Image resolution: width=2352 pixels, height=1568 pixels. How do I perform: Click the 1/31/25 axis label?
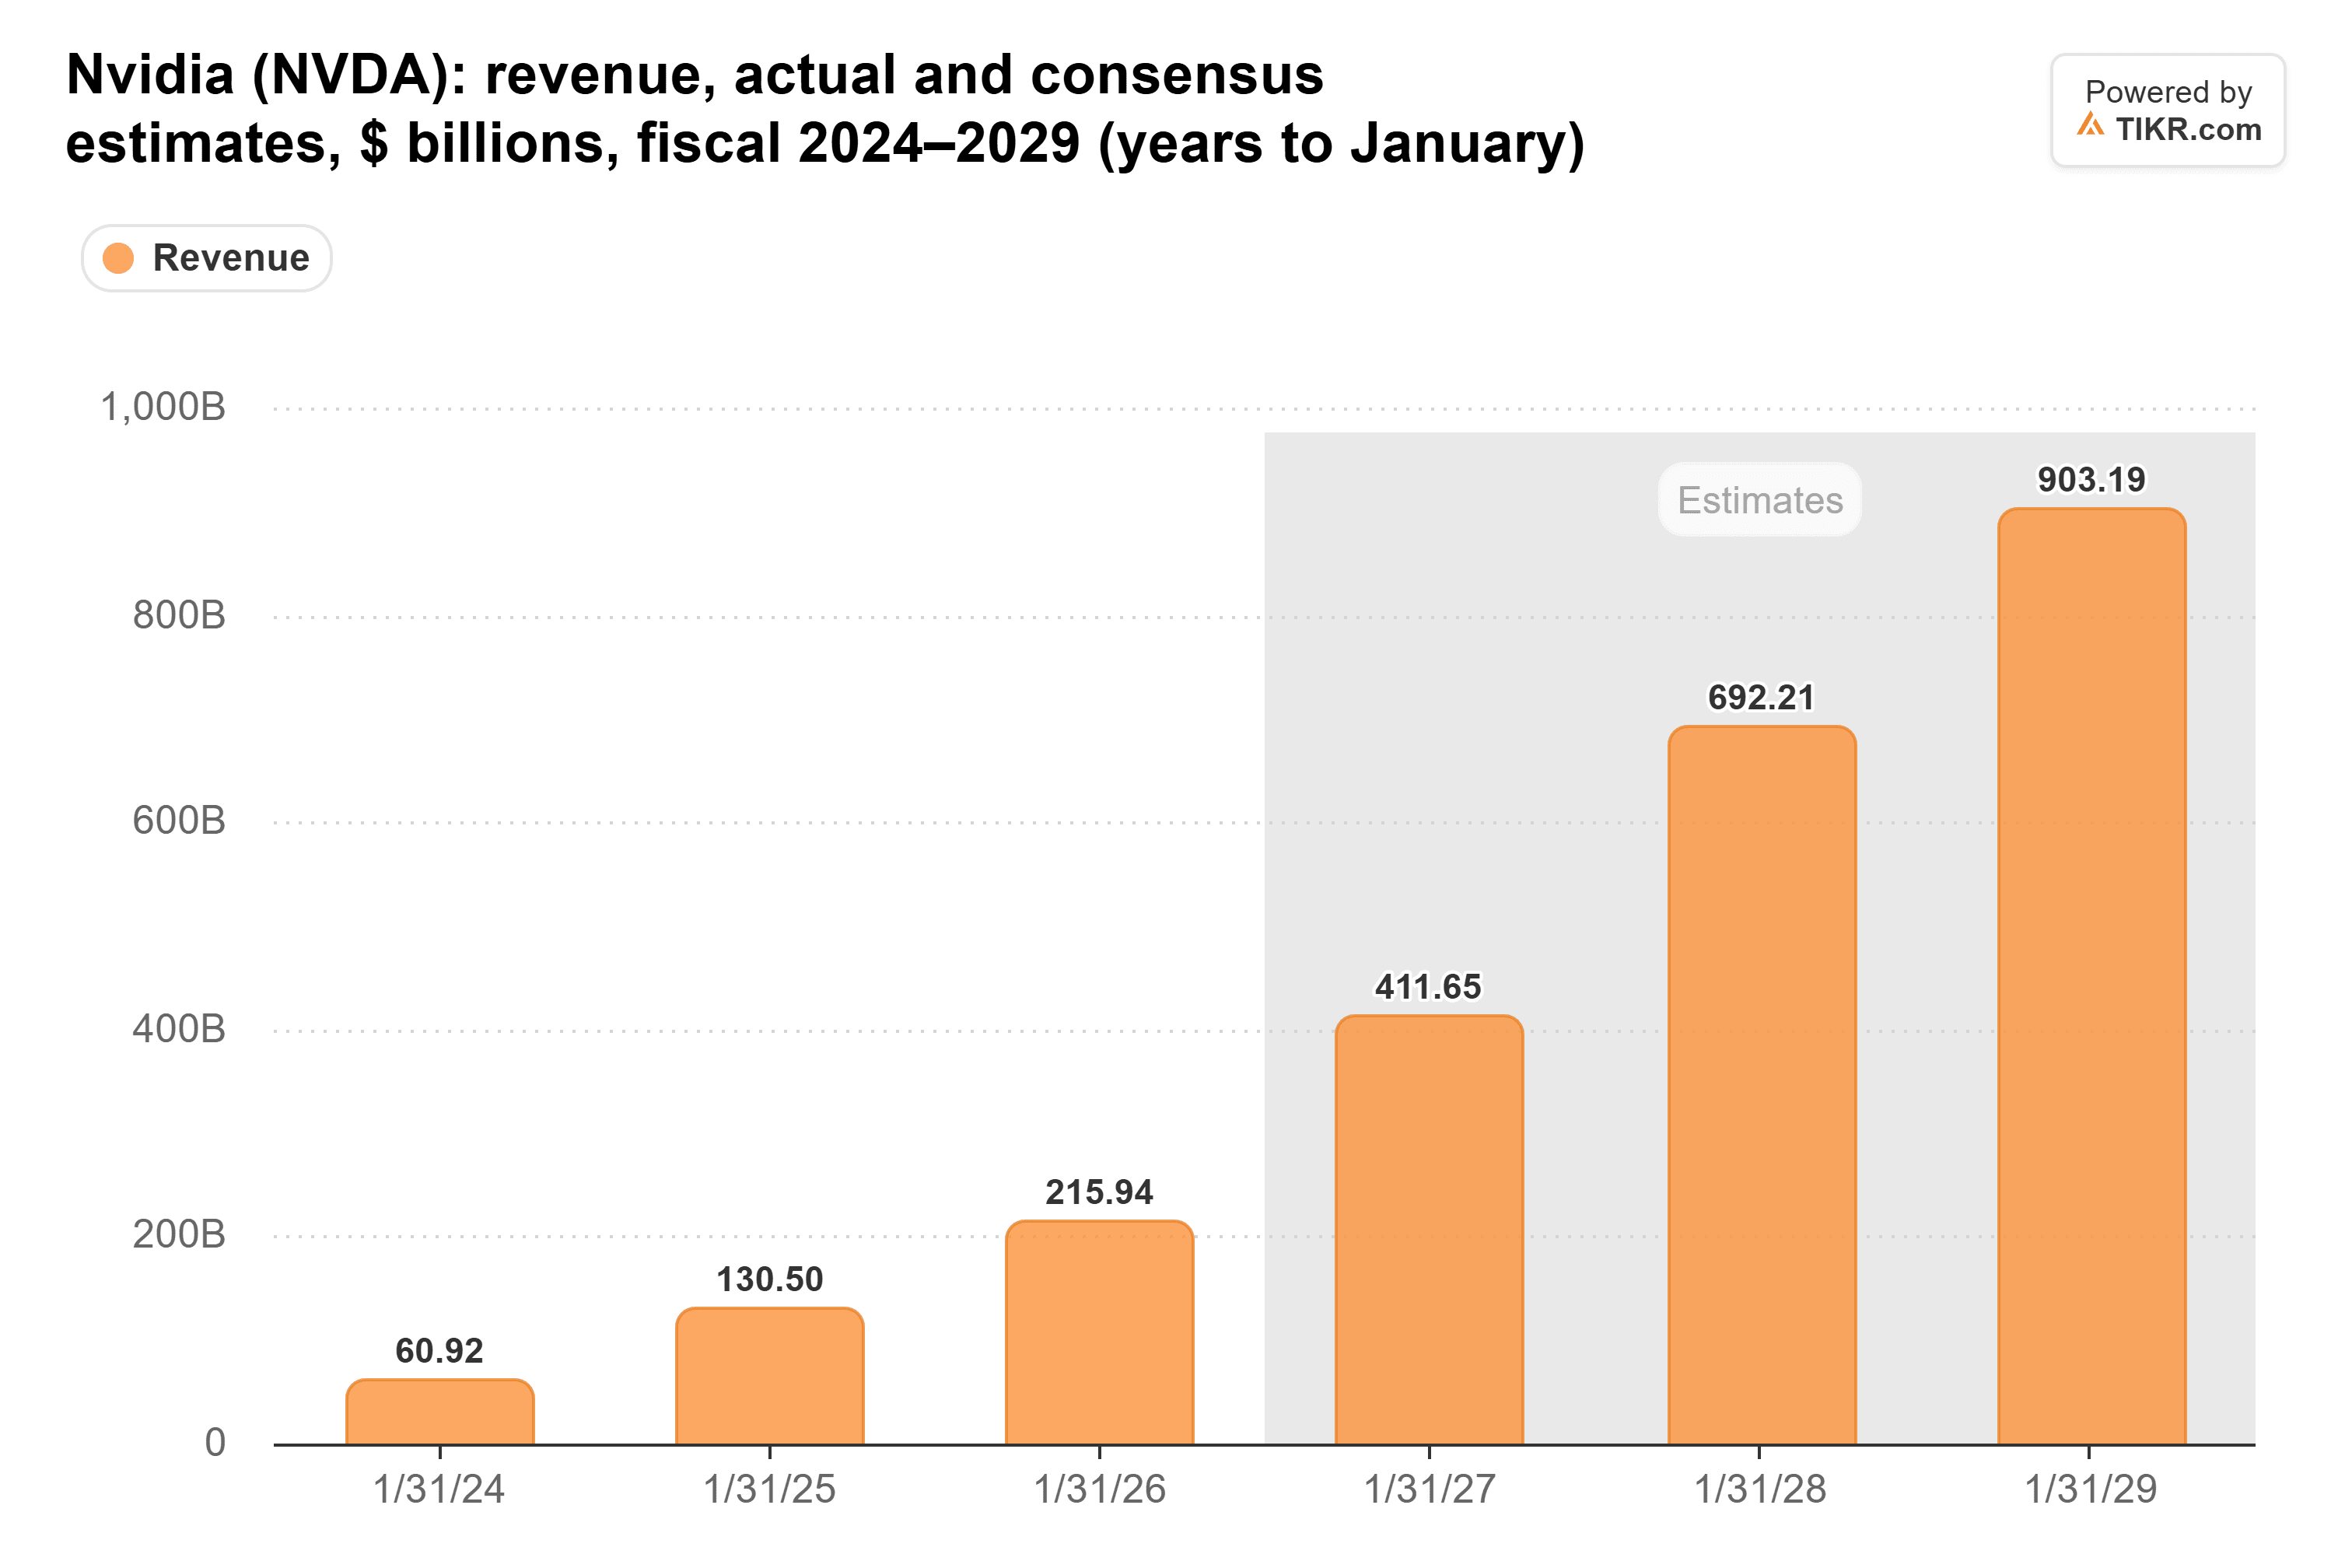coord(769,1490)
